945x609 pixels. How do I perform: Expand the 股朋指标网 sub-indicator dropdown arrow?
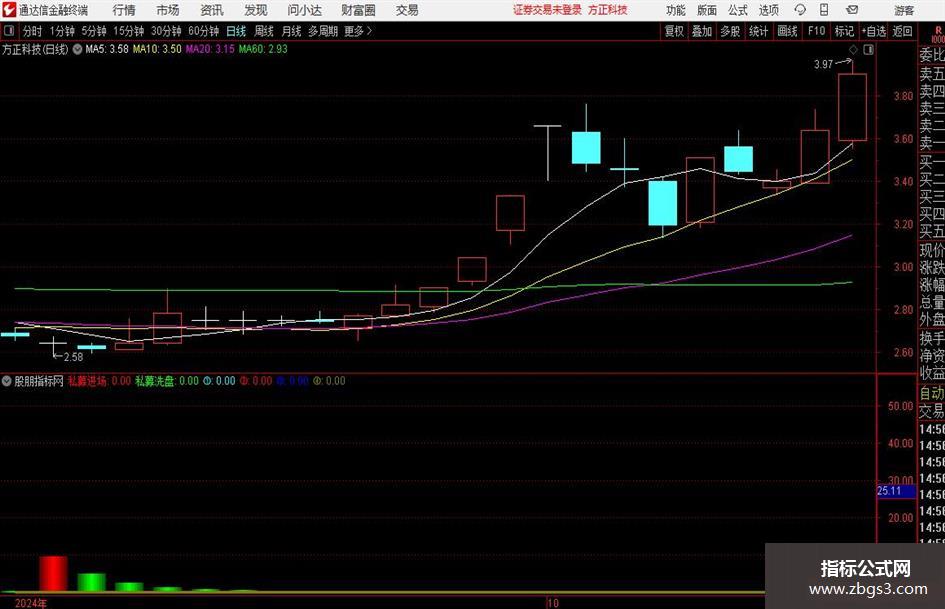7,381
